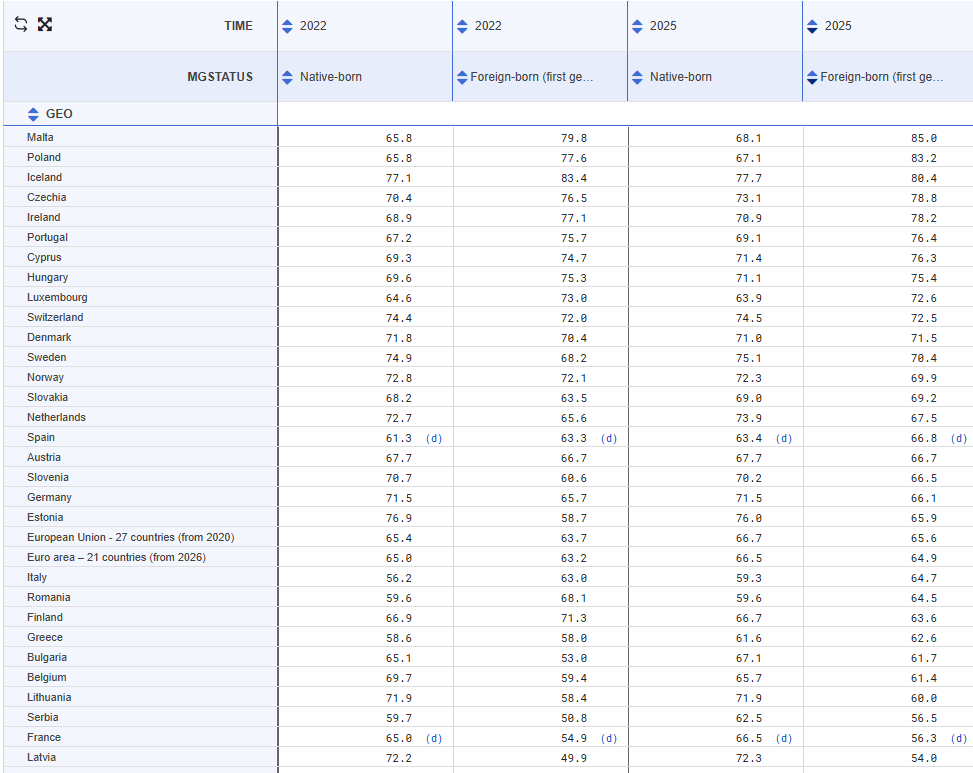Open Spain 2025 Native-born (d) flag
This screenshot has width=973, height=773.
784,438
